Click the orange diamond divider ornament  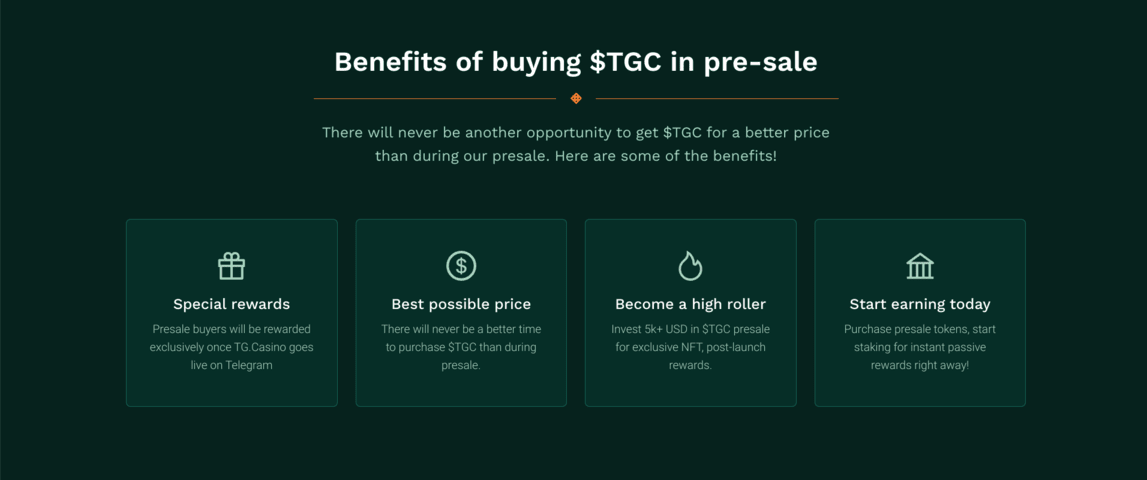576,98
